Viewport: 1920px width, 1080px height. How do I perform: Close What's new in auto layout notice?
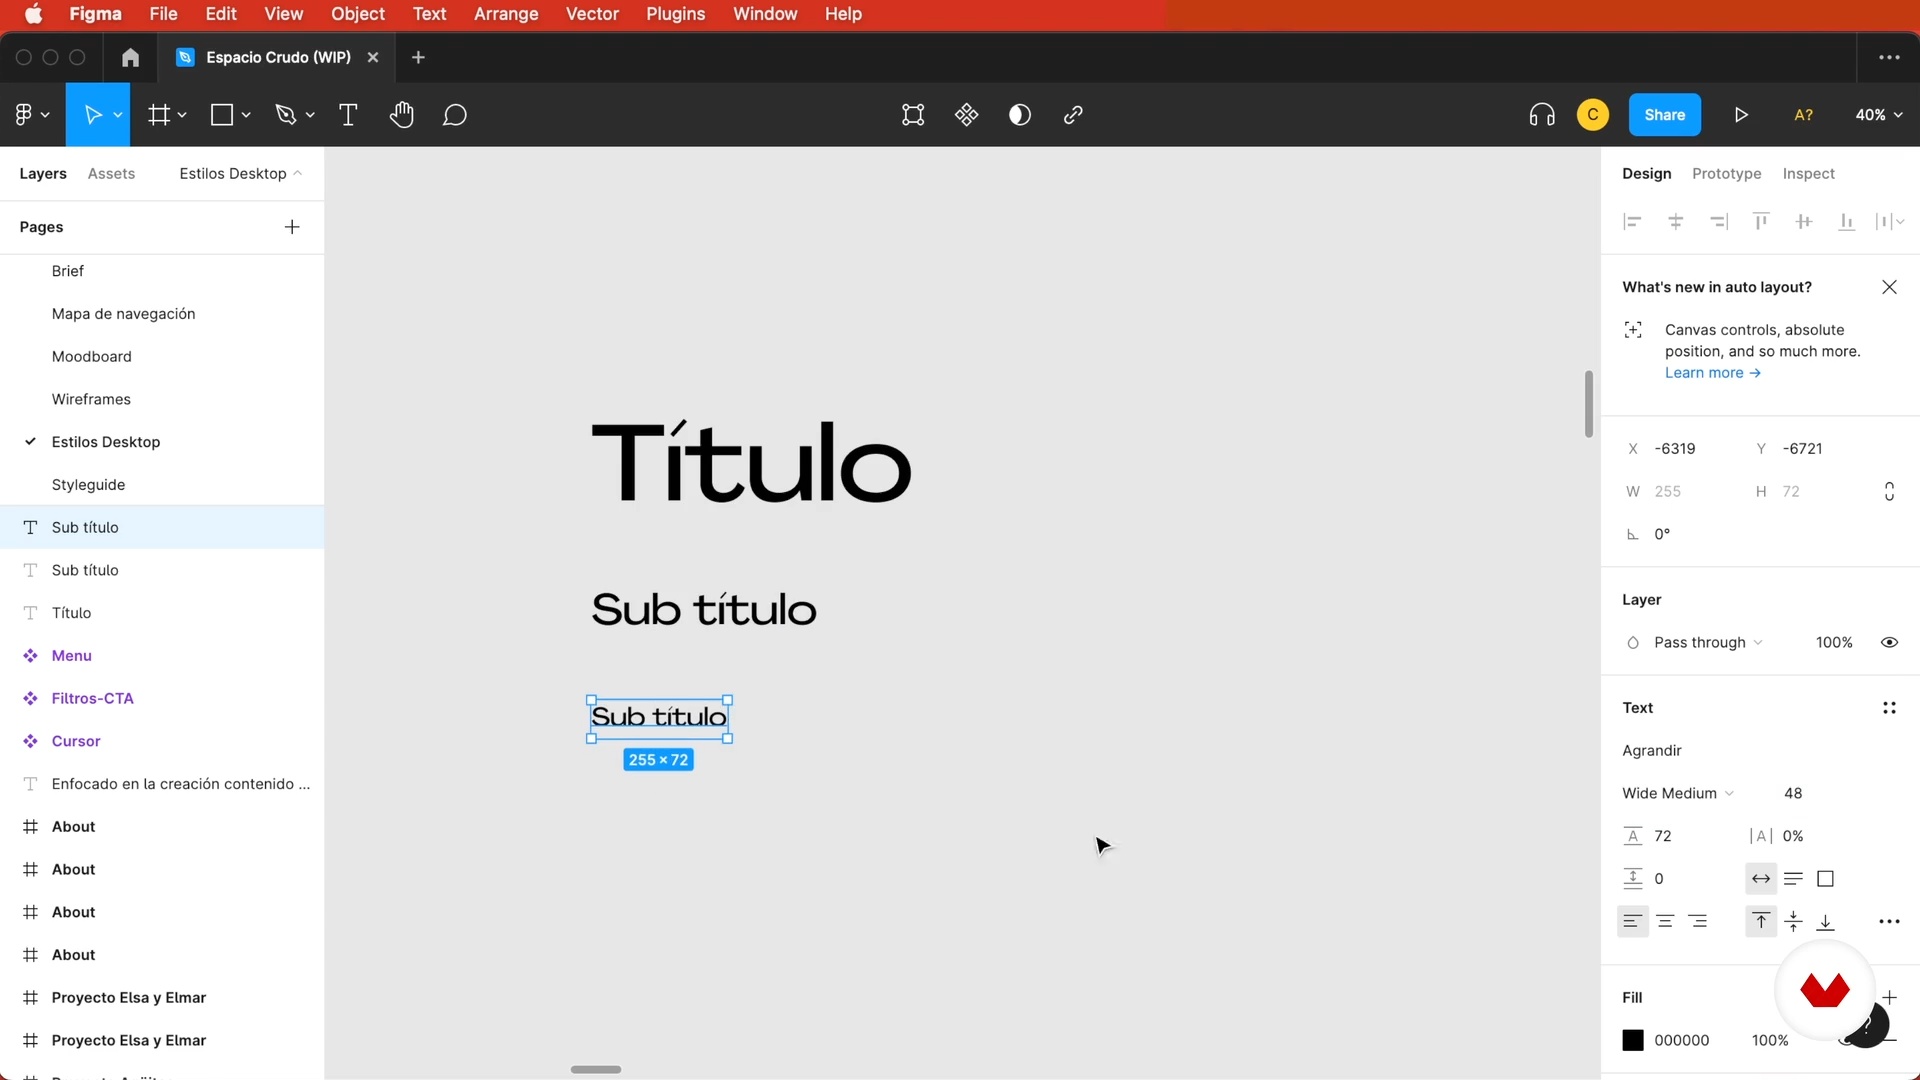[x=1889, y=287]
